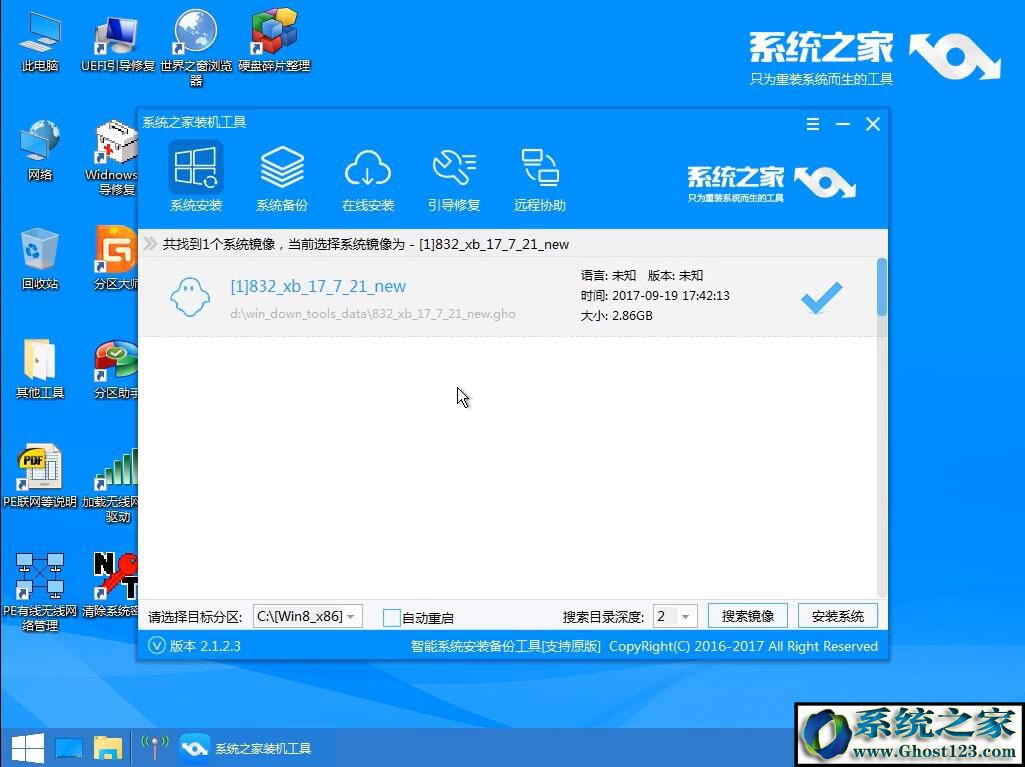Open 在线安装 cloud download tab
Image resolution: width=1025 pixels, height=767 pixels.
[x=368, y=178]
